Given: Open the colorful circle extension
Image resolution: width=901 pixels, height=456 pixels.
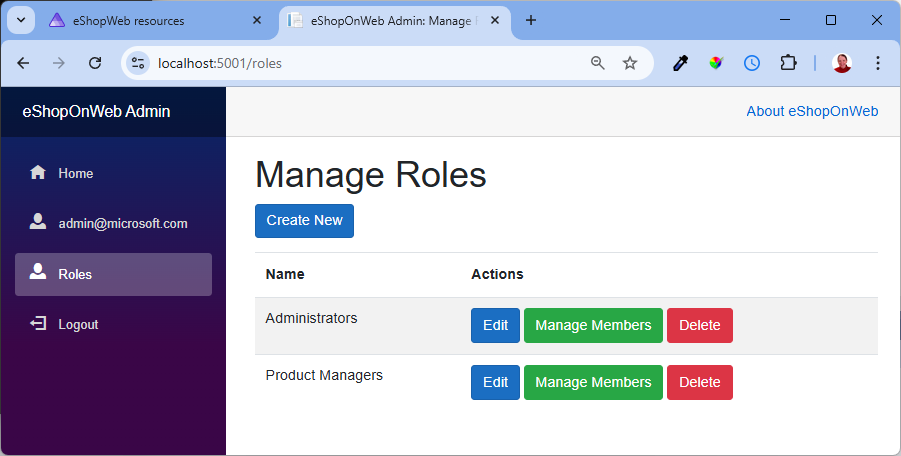Looking at the screenshot, I should pyautogui.click(x=715, y=63).
